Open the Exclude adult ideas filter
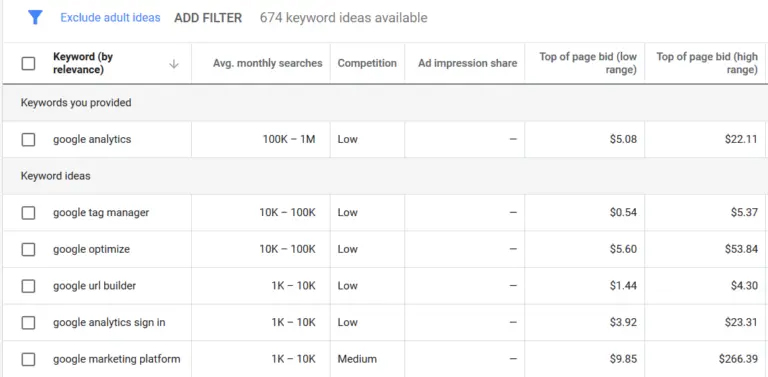The width and height of the screenshot is (768, 377). click(x=110, y=18)
